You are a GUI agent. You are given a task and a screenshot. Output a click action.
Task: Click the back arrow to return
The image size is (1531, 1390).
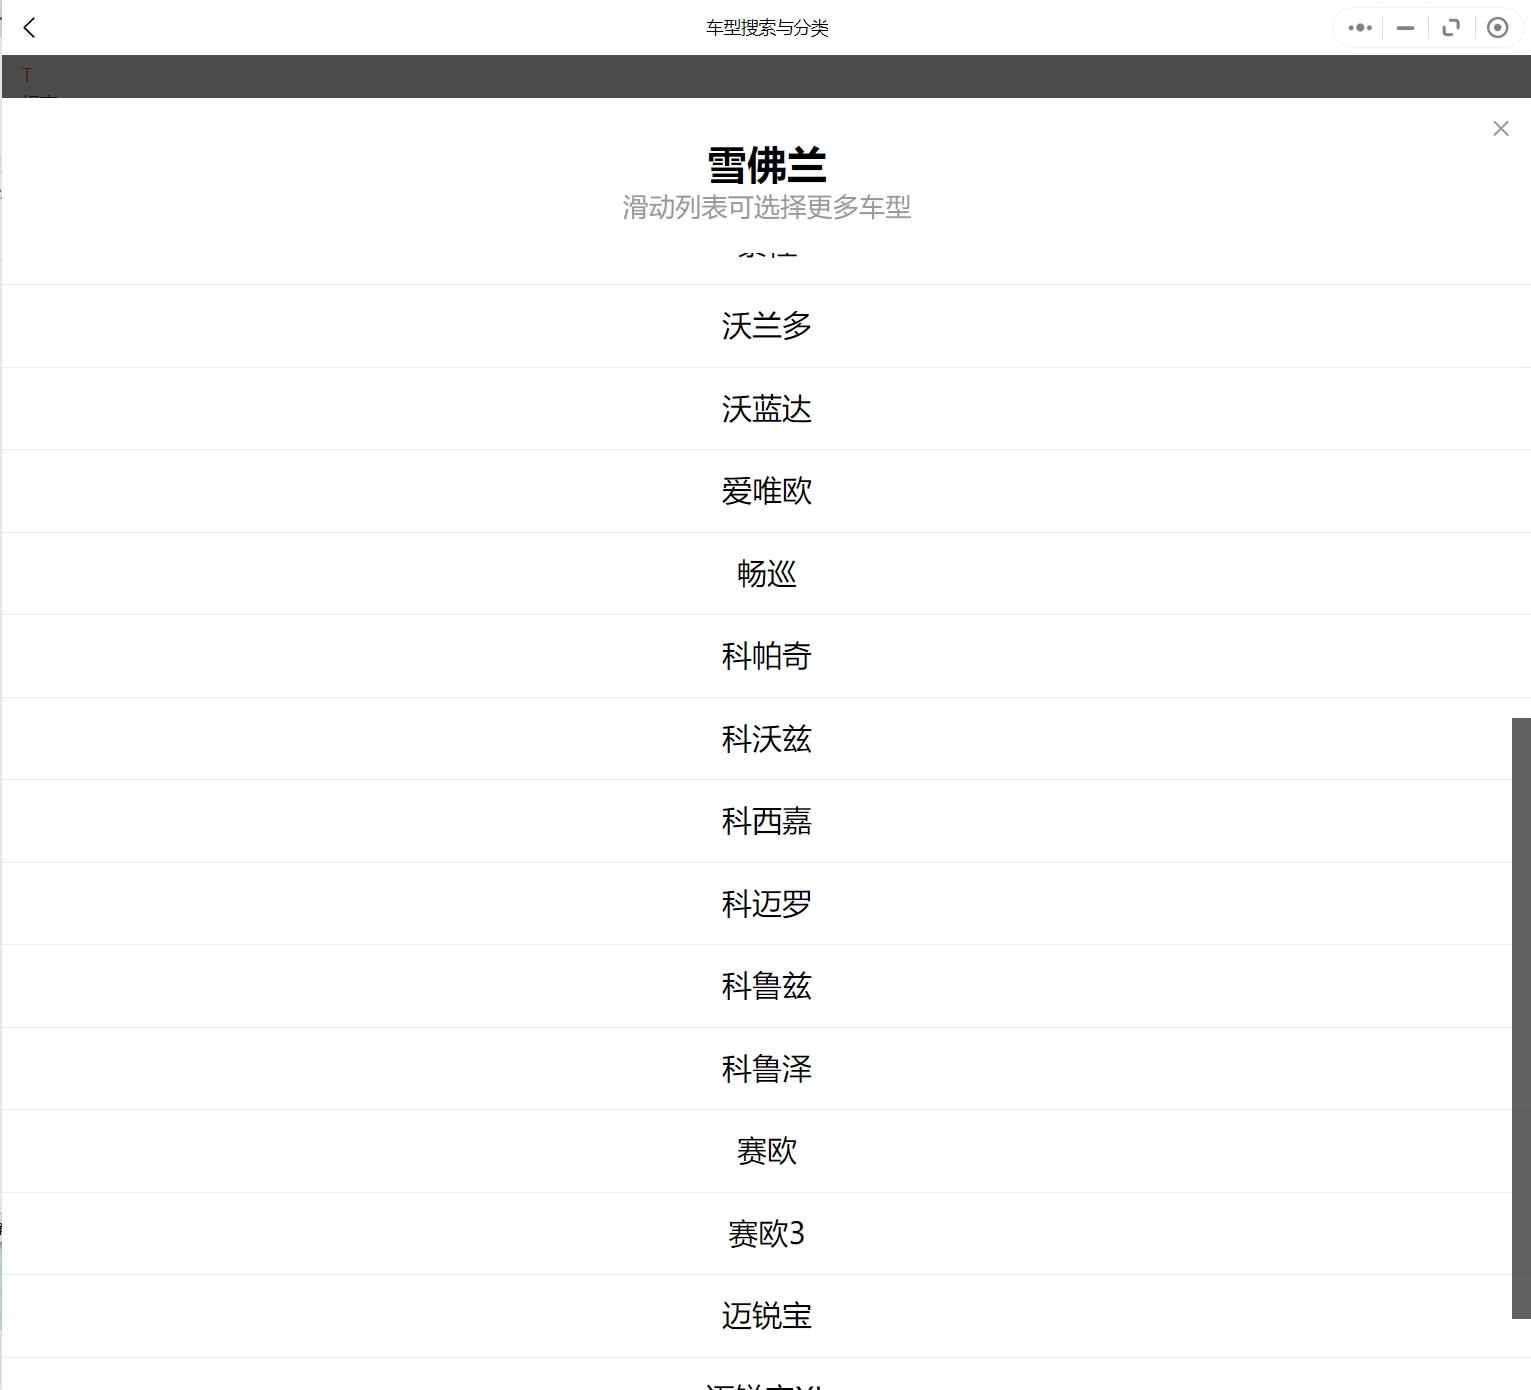point(30,27)
